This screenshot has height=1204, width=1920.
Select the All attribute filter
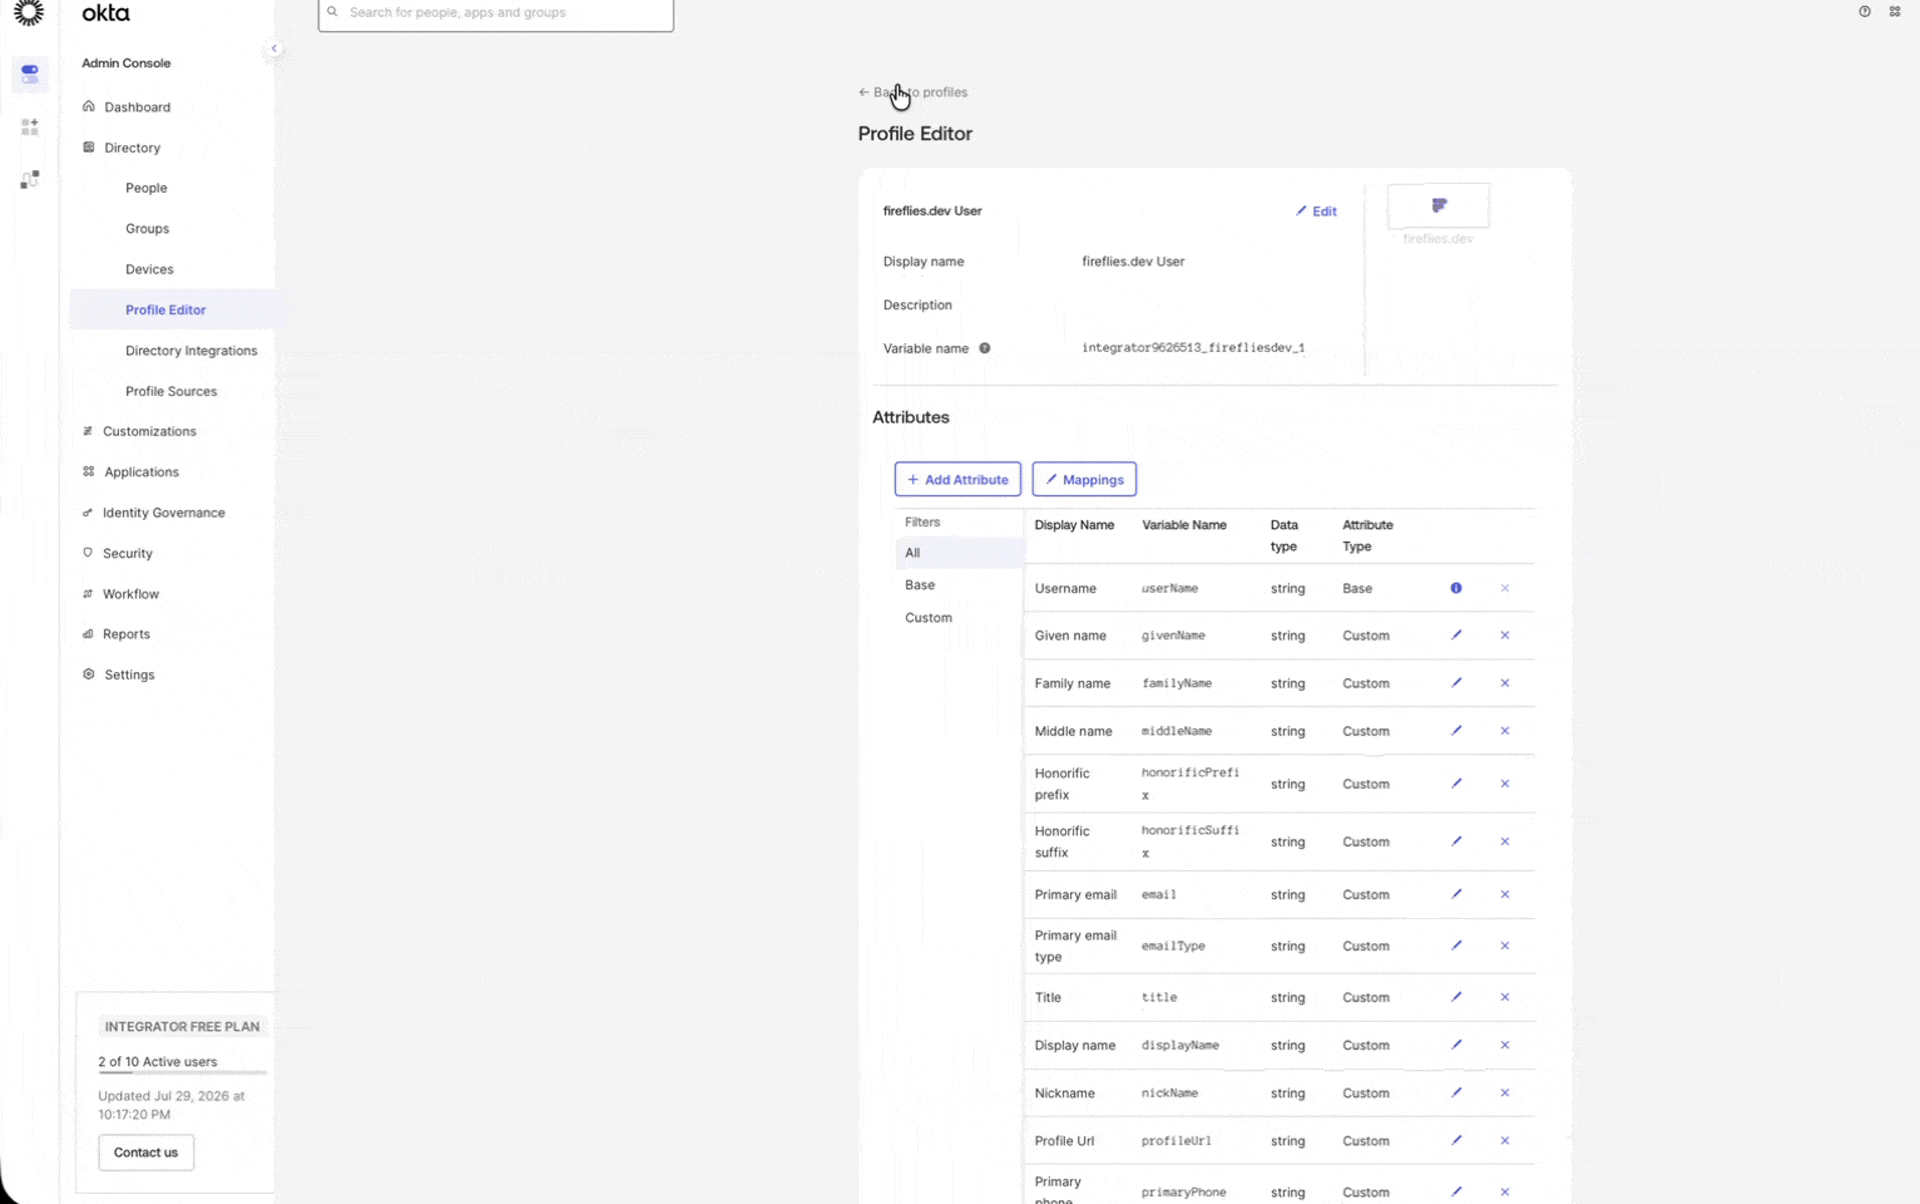point(960,553)
